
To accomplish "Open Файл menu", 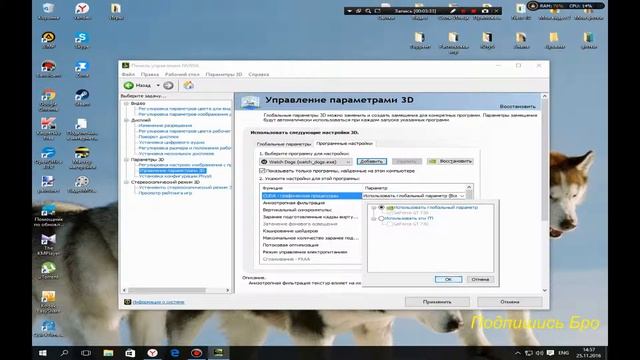I will click(128, 74).
